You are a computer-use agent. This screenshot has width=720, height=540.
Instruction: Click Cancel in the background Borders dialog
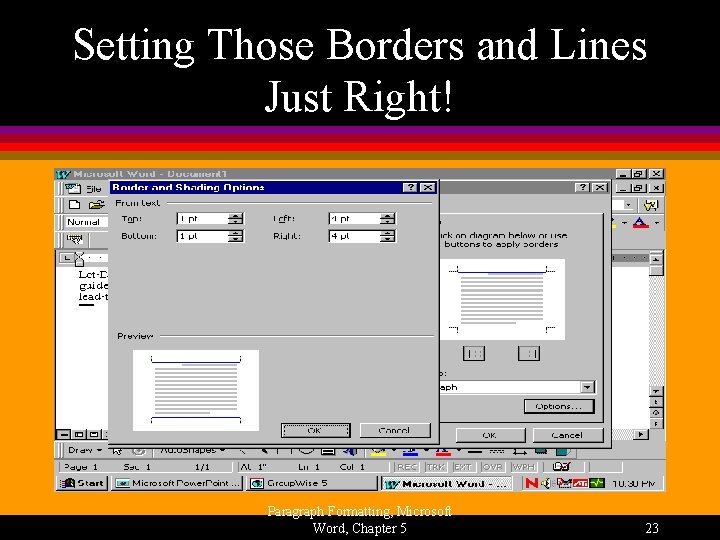tap(568, 435)
